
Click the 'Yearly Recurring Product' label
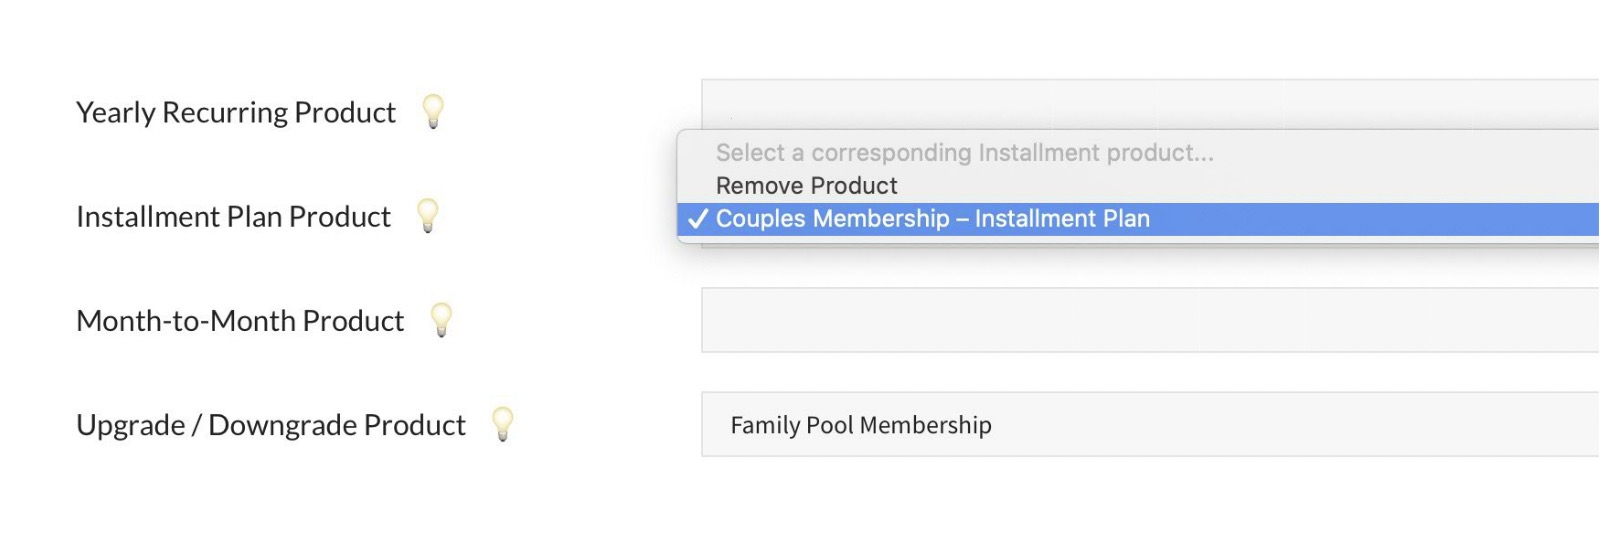[x=236, y=112]
